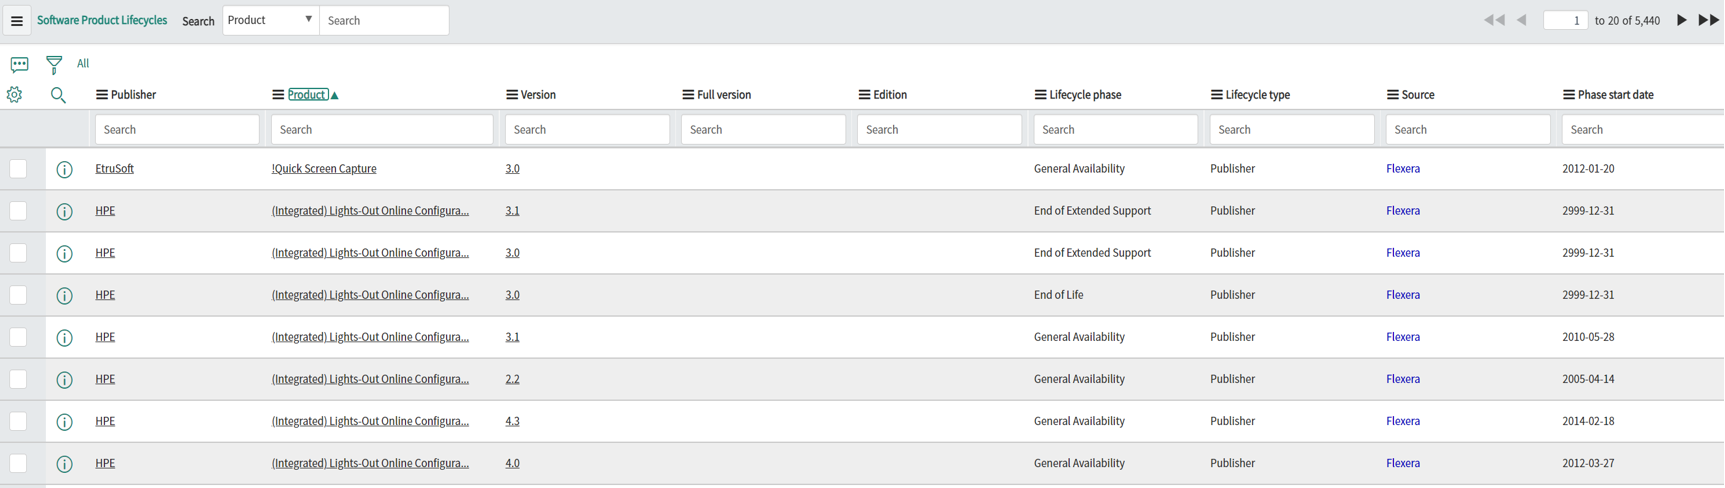Image resolution: width=1725 pixels, height=488 pixels.
Task: Select checkbox for End of Life row
Action: pos(18,295)
